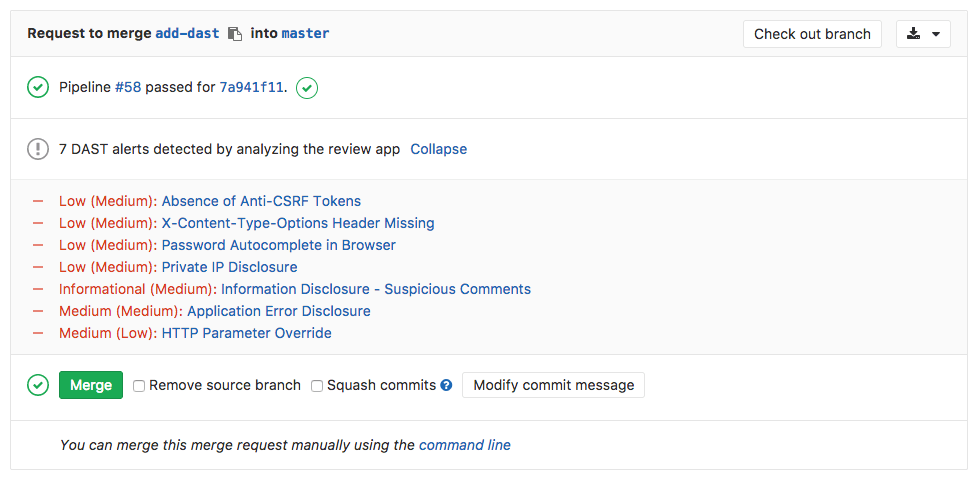Click the pipeline passed status icon at left
Screen dimensions: 980x481
pyautogui.click(x=38, y=88)
